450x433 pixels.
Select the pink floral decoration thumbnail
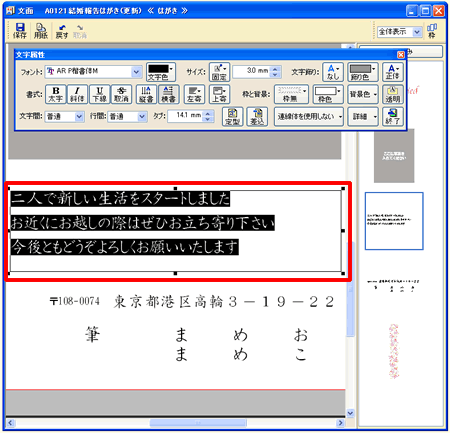(394, 351)
